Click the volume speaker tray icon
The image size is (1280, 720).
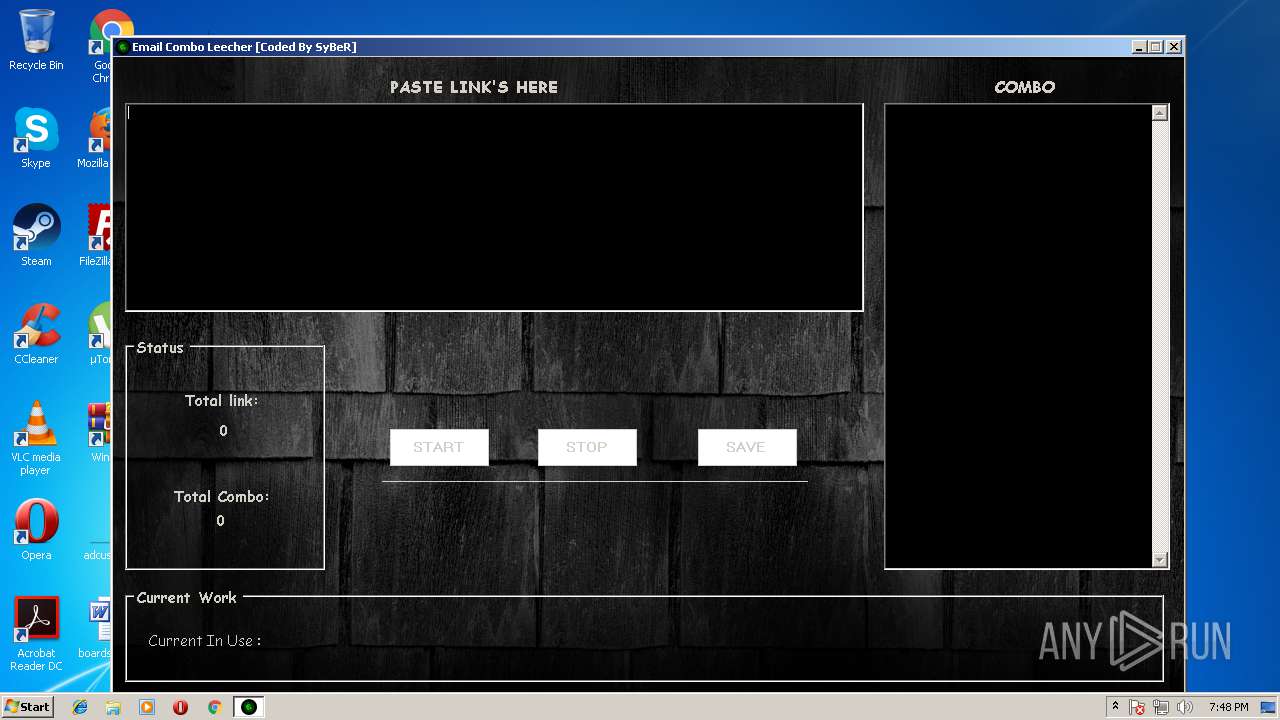[1185, 707]
